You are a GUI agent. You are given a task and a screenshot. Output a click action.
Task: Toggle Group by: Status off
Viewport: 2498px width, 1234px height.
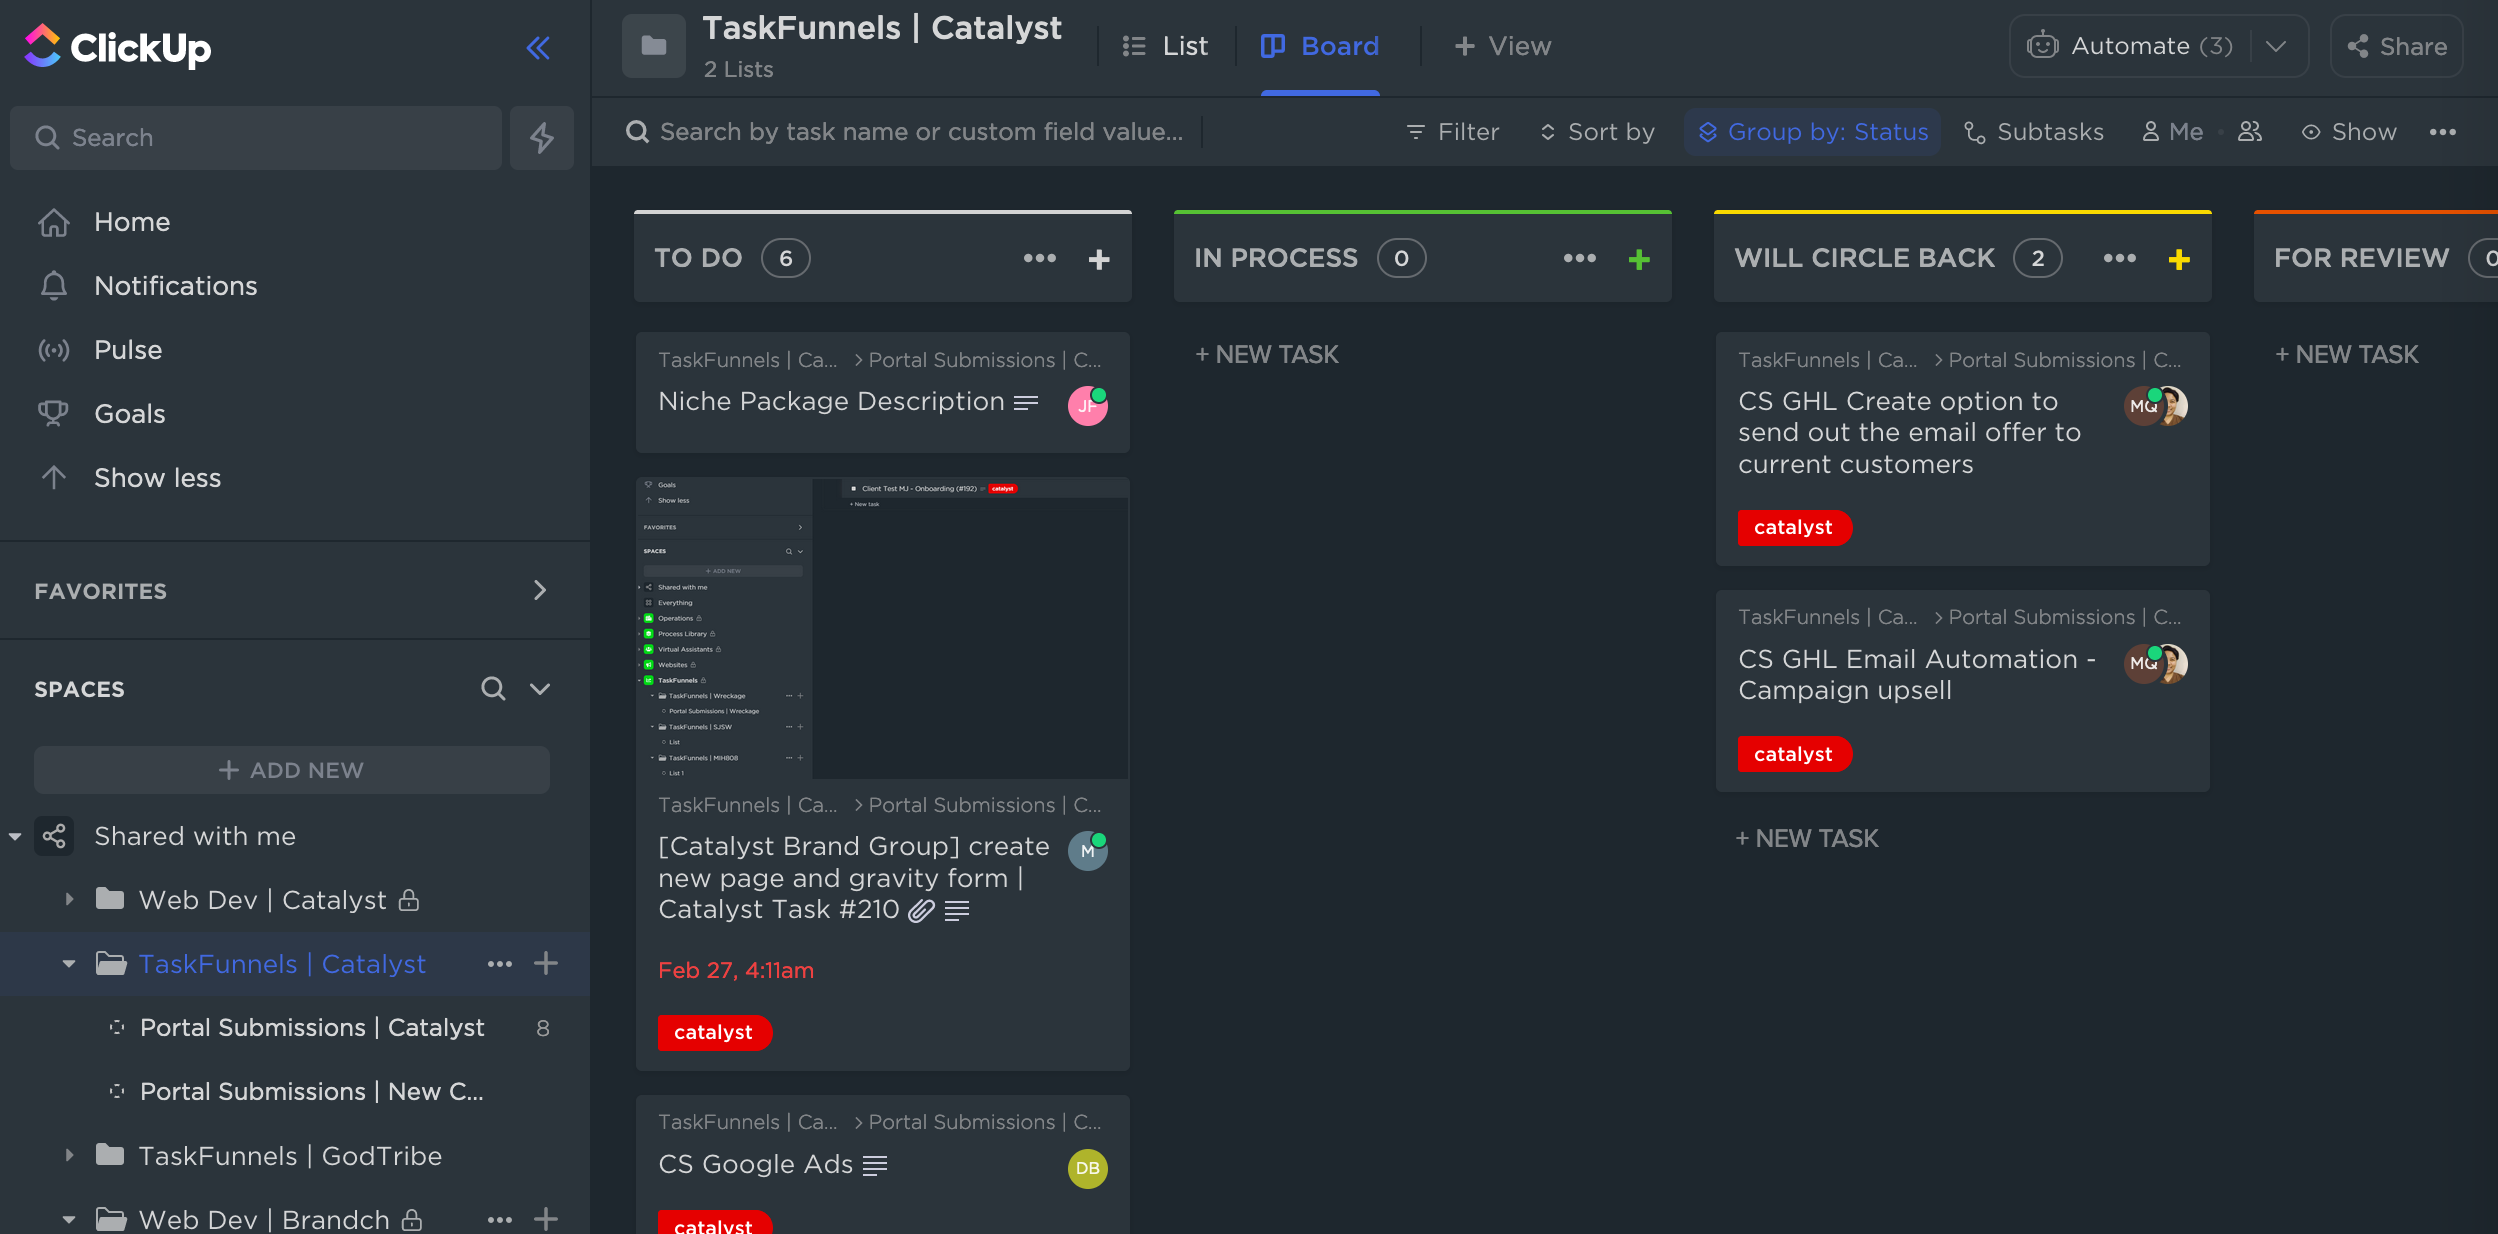pyautogui.click(x=1812, y=131)
